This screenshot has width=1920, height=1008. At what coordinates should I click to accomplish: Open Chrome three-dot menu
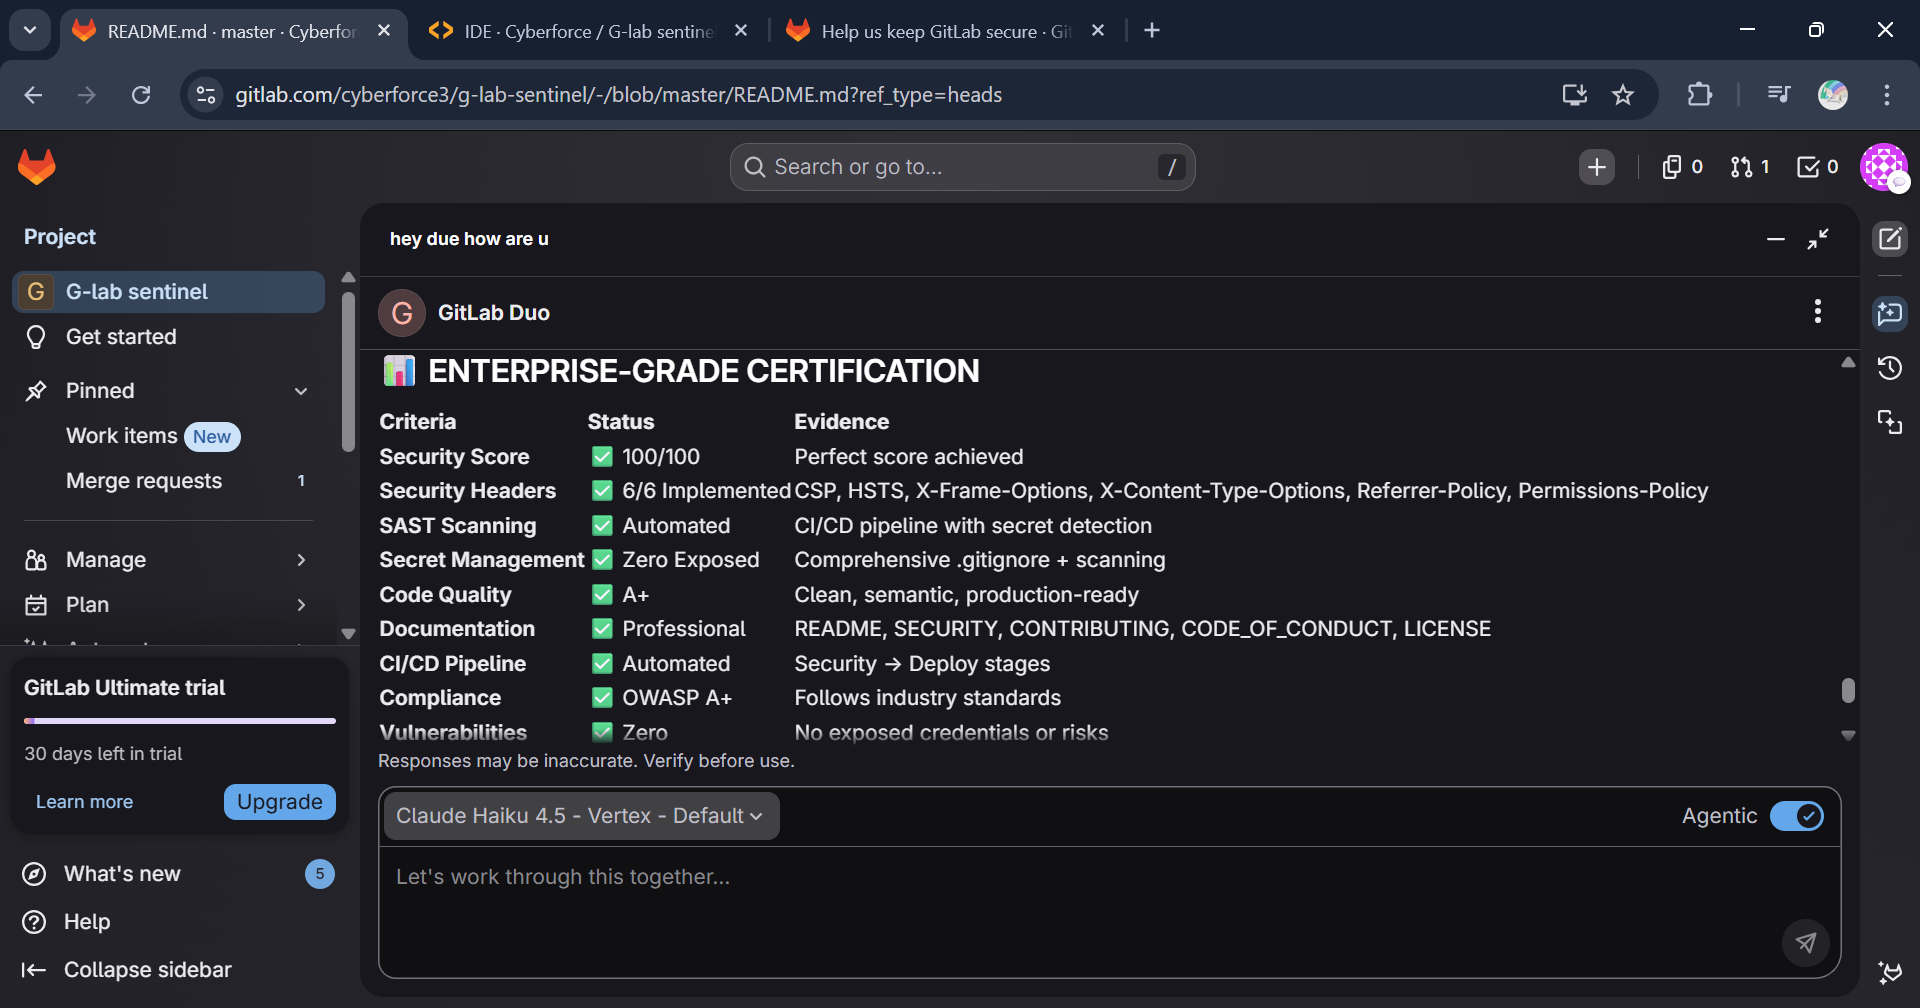coord(1887,95)
